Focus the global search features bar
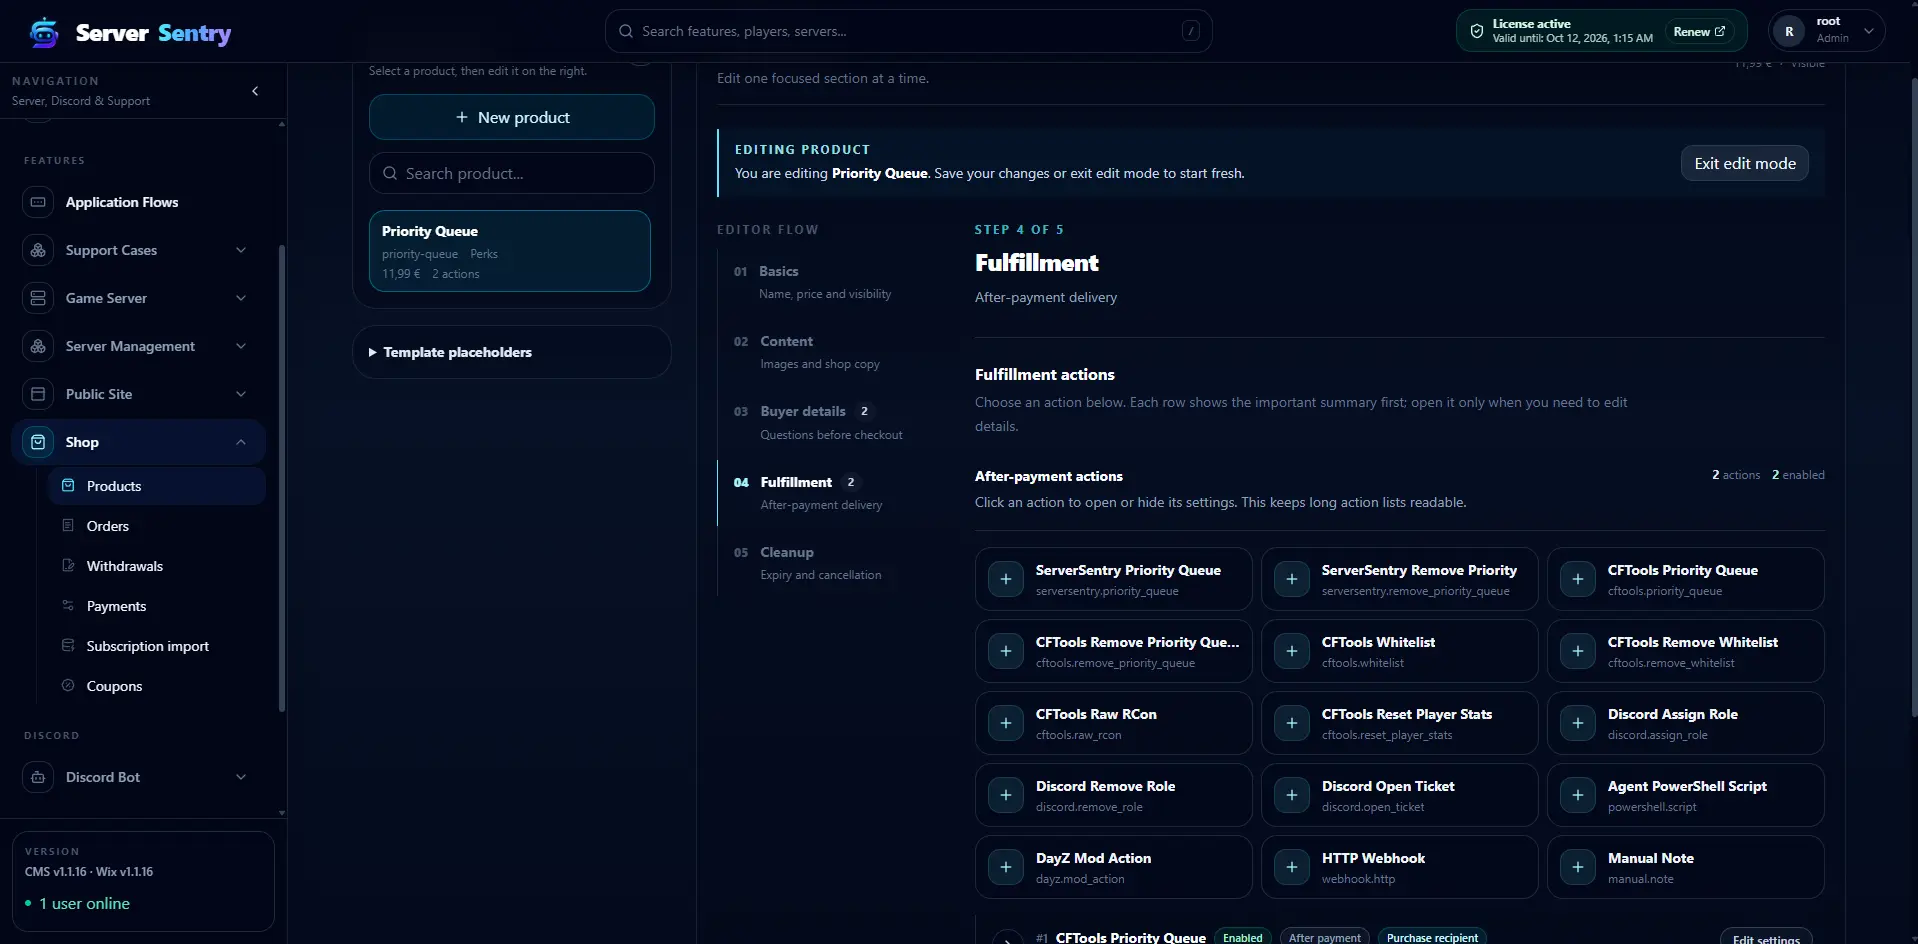This screenshot has width=1918, height=944. point(908,31)
